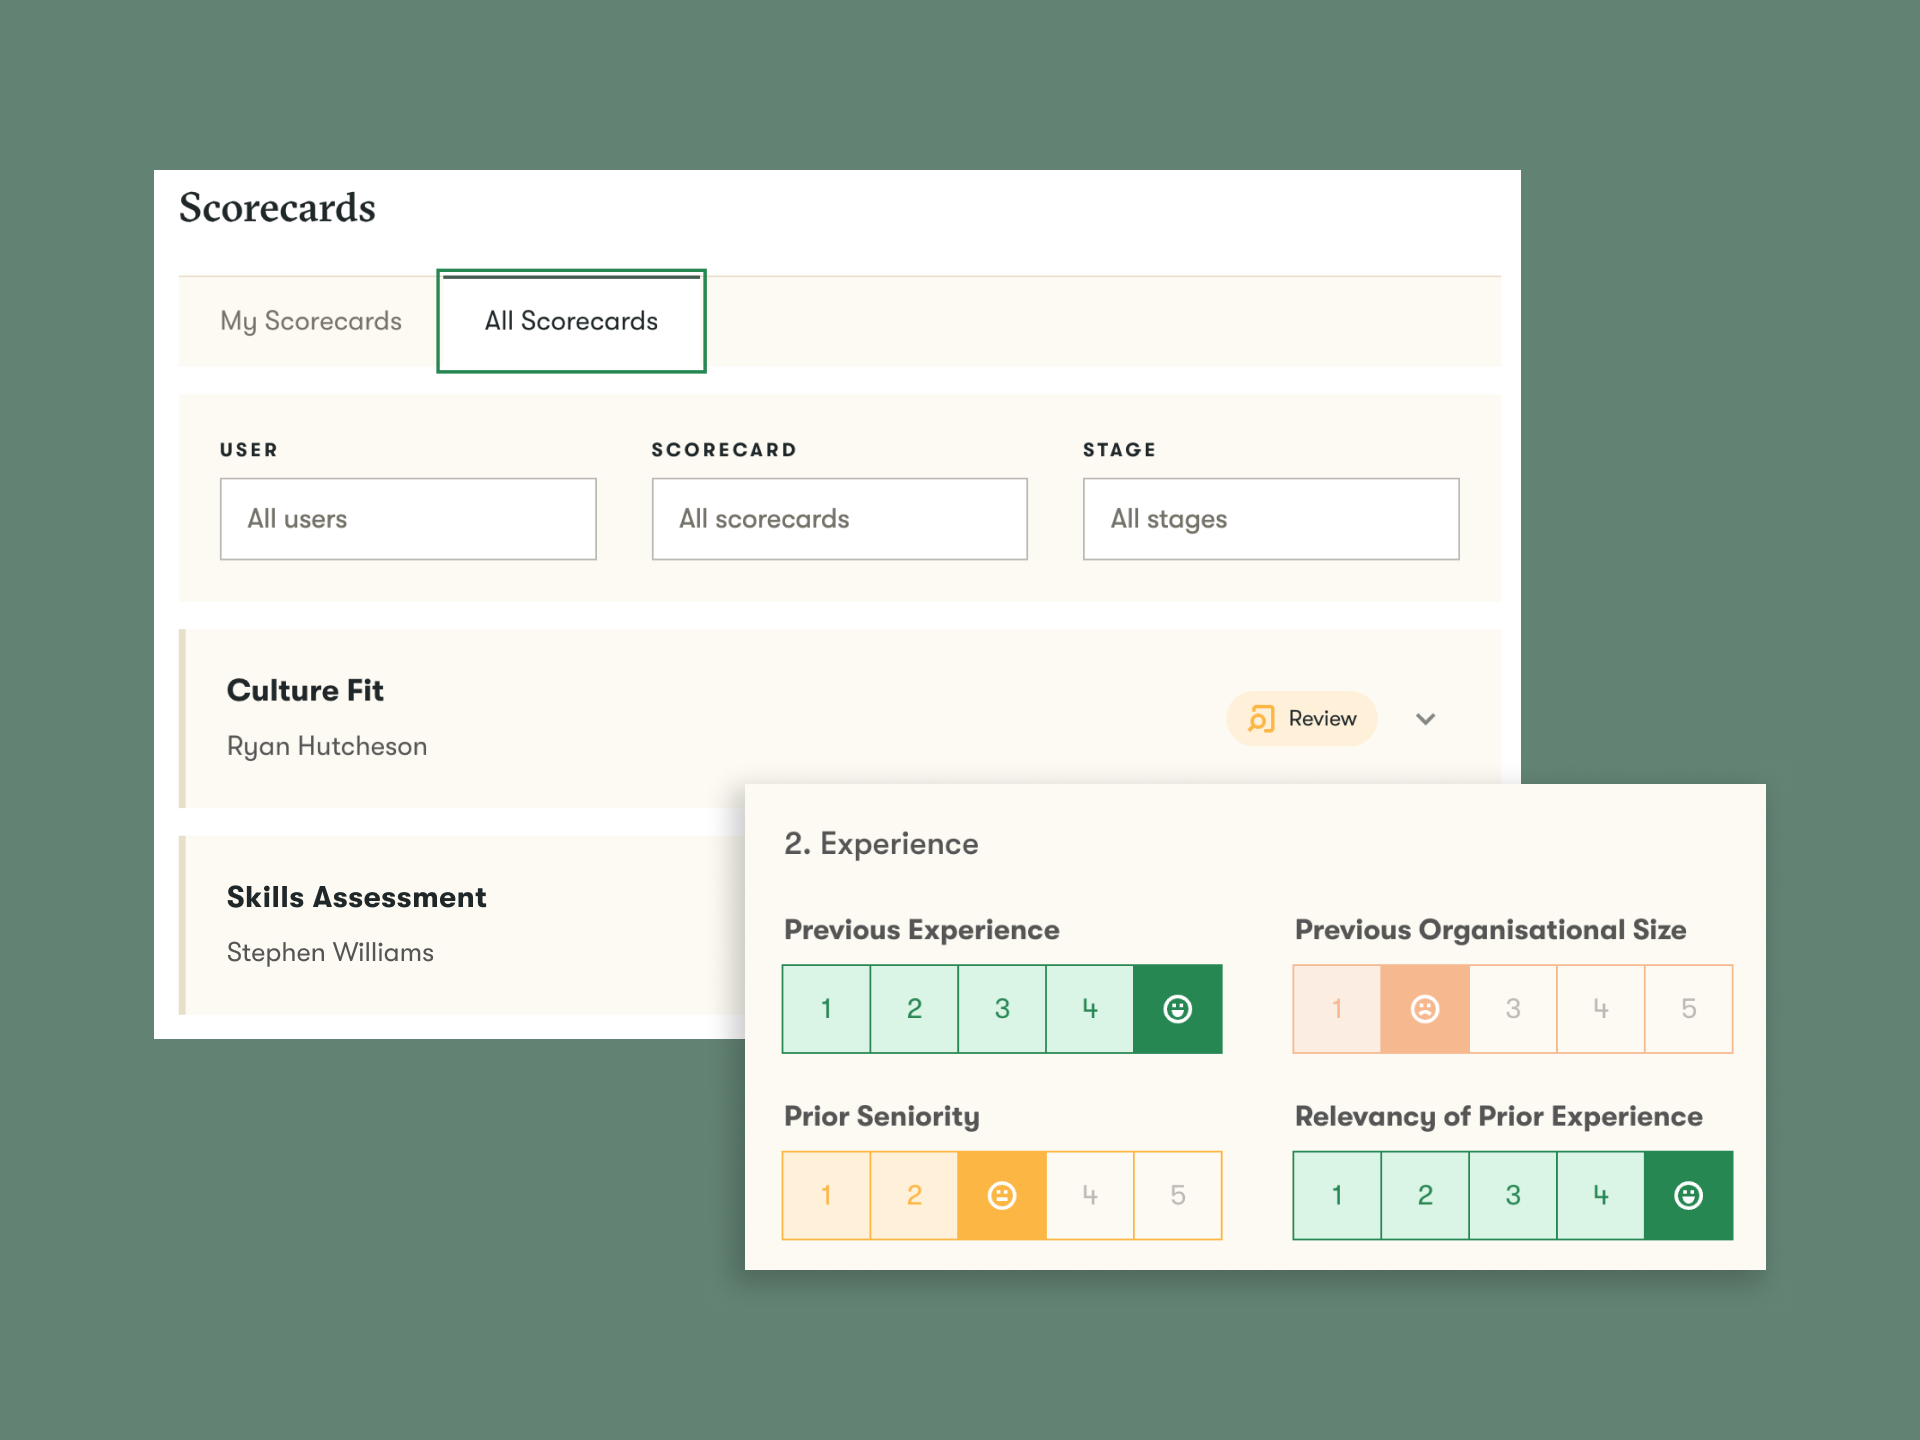Open Skills Assessment scorecard title
The width and height of the screenshot is (1920, 1440).
356,897
